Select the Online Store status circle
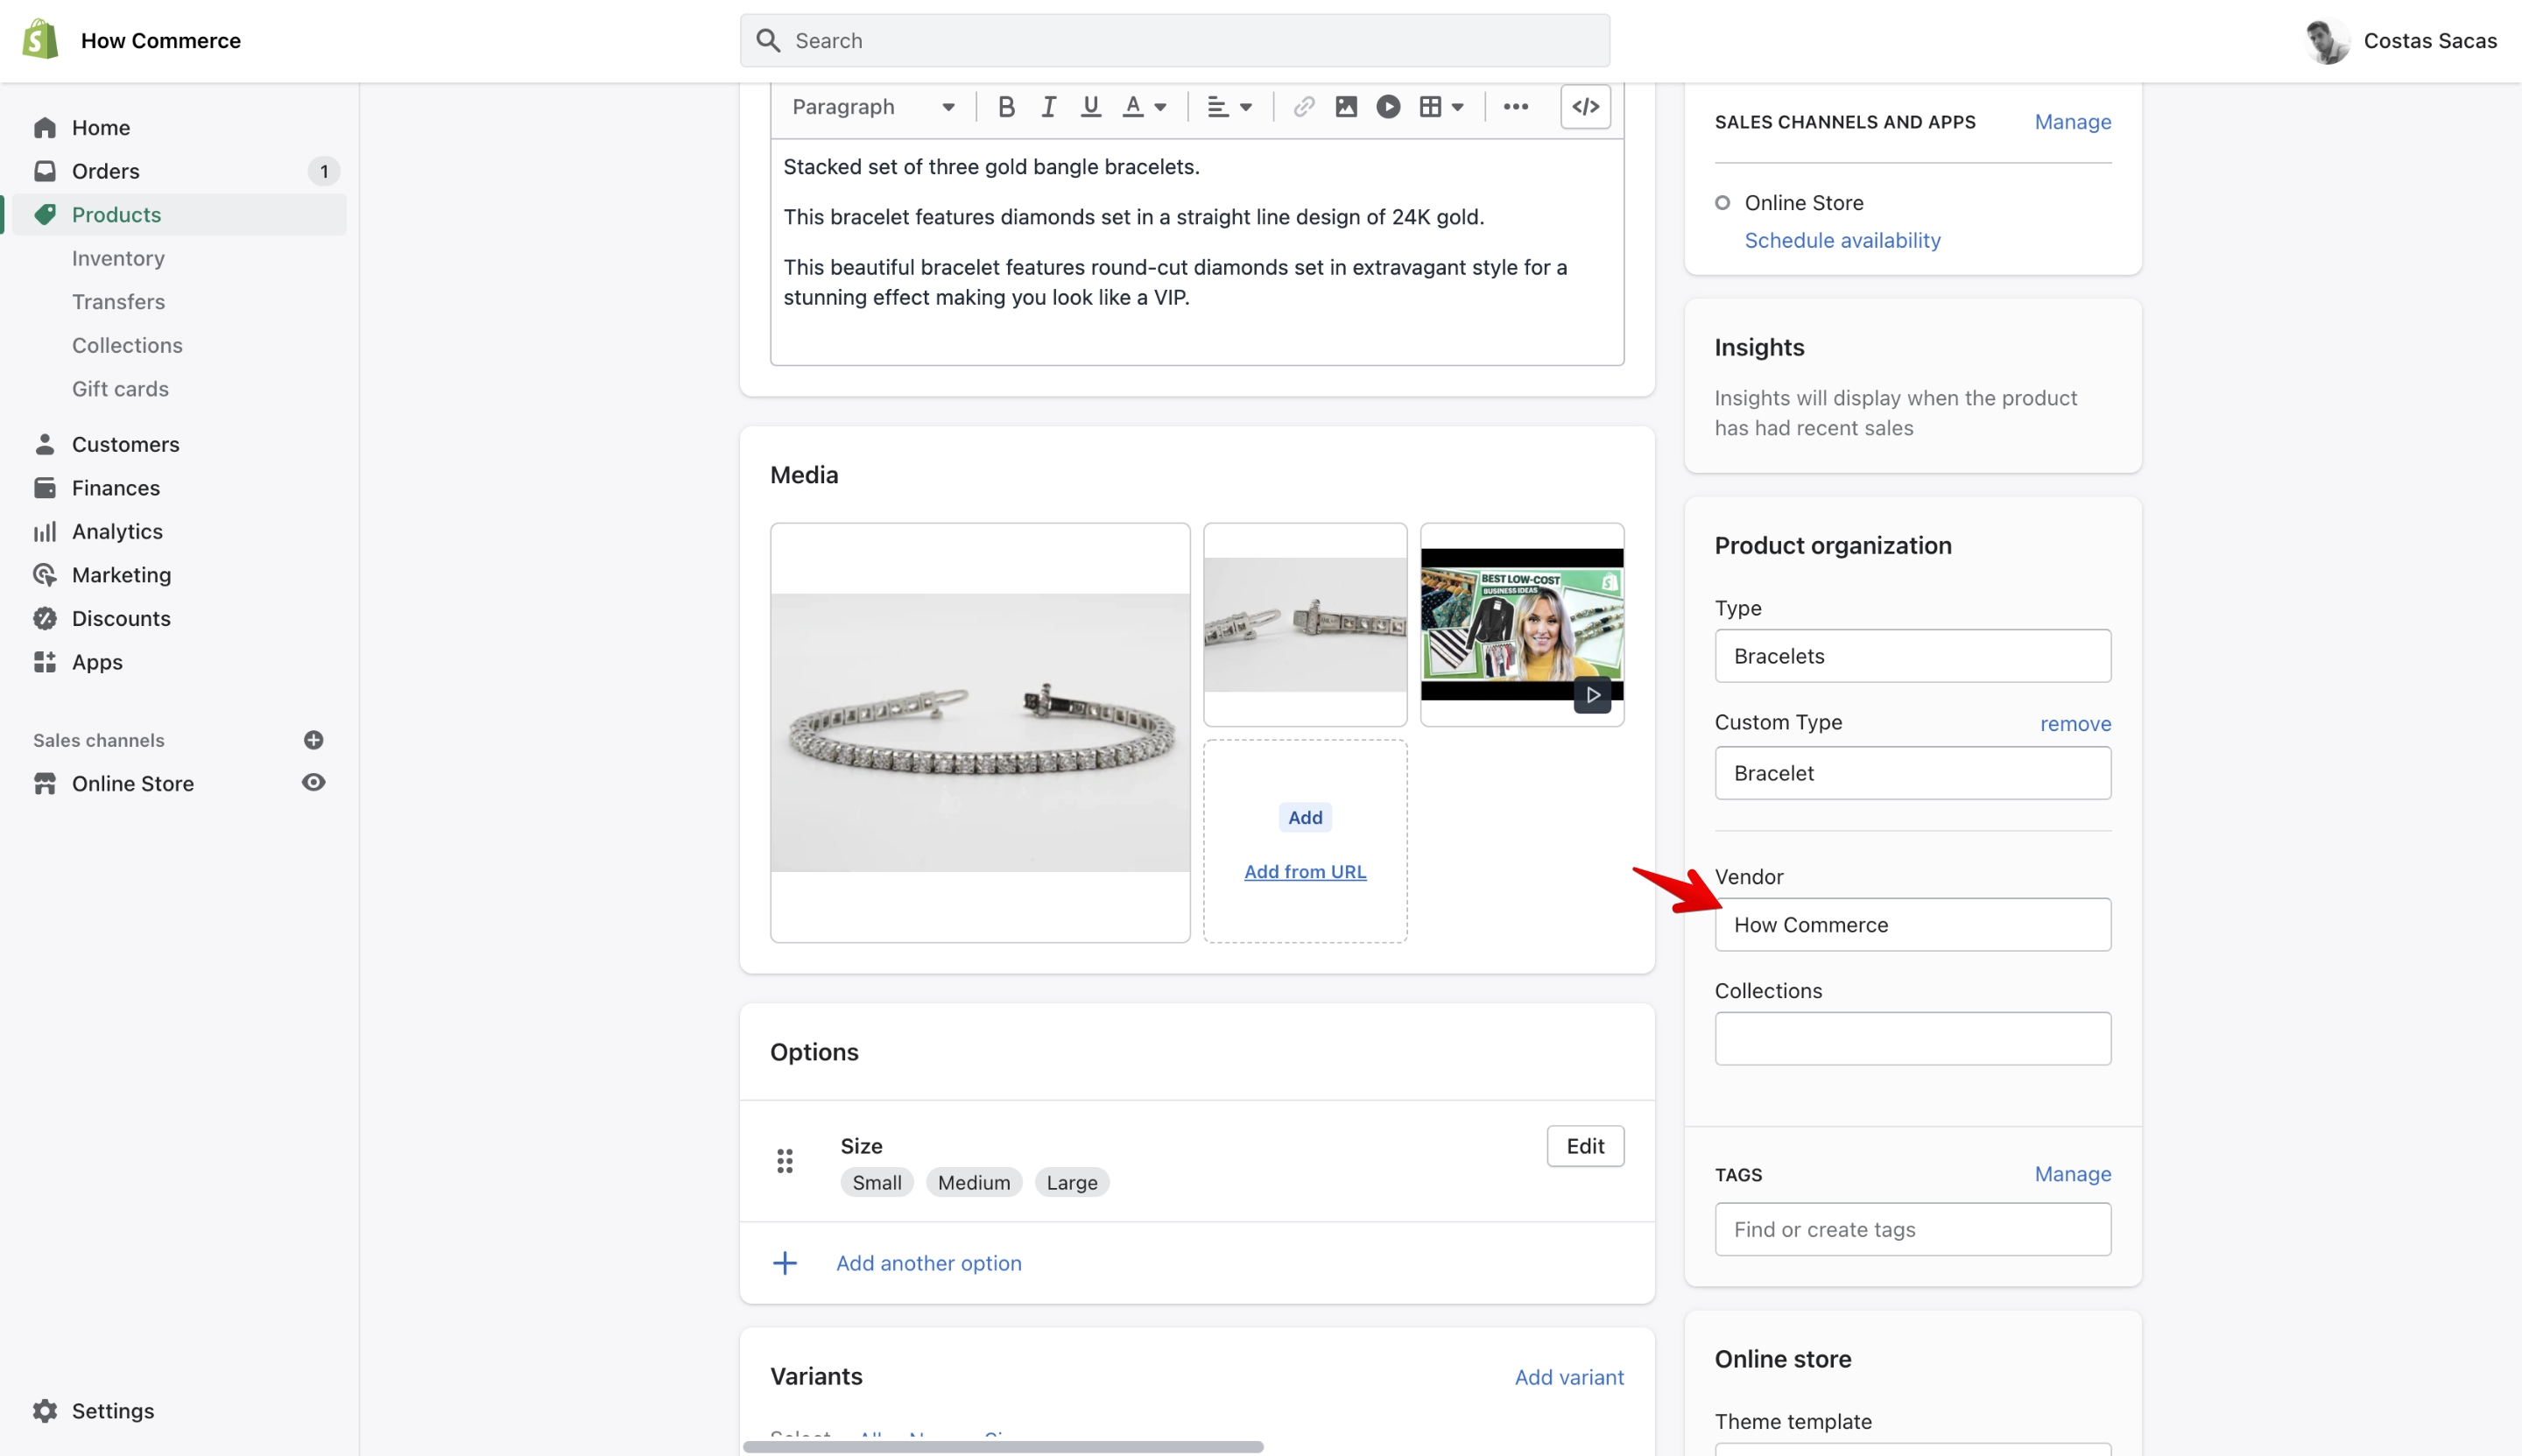 1722,203
